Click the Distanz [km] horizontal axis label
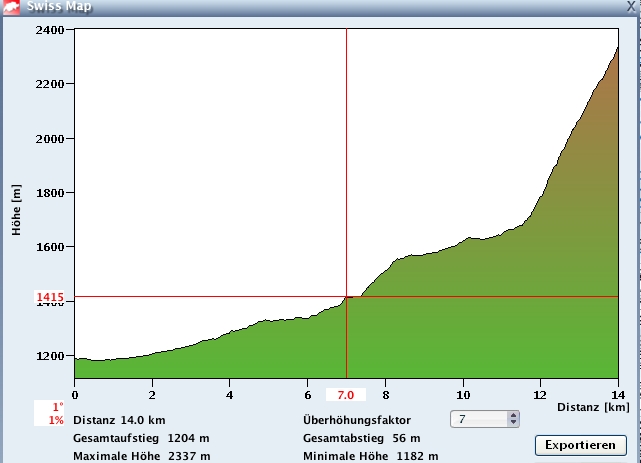This screenshot has height=463, width=641. (594, 407)
